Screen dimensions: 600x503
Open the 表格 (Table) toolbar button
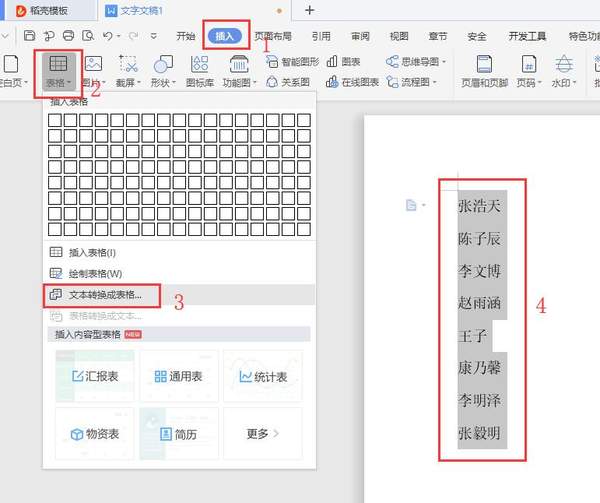tap(58, 70)
